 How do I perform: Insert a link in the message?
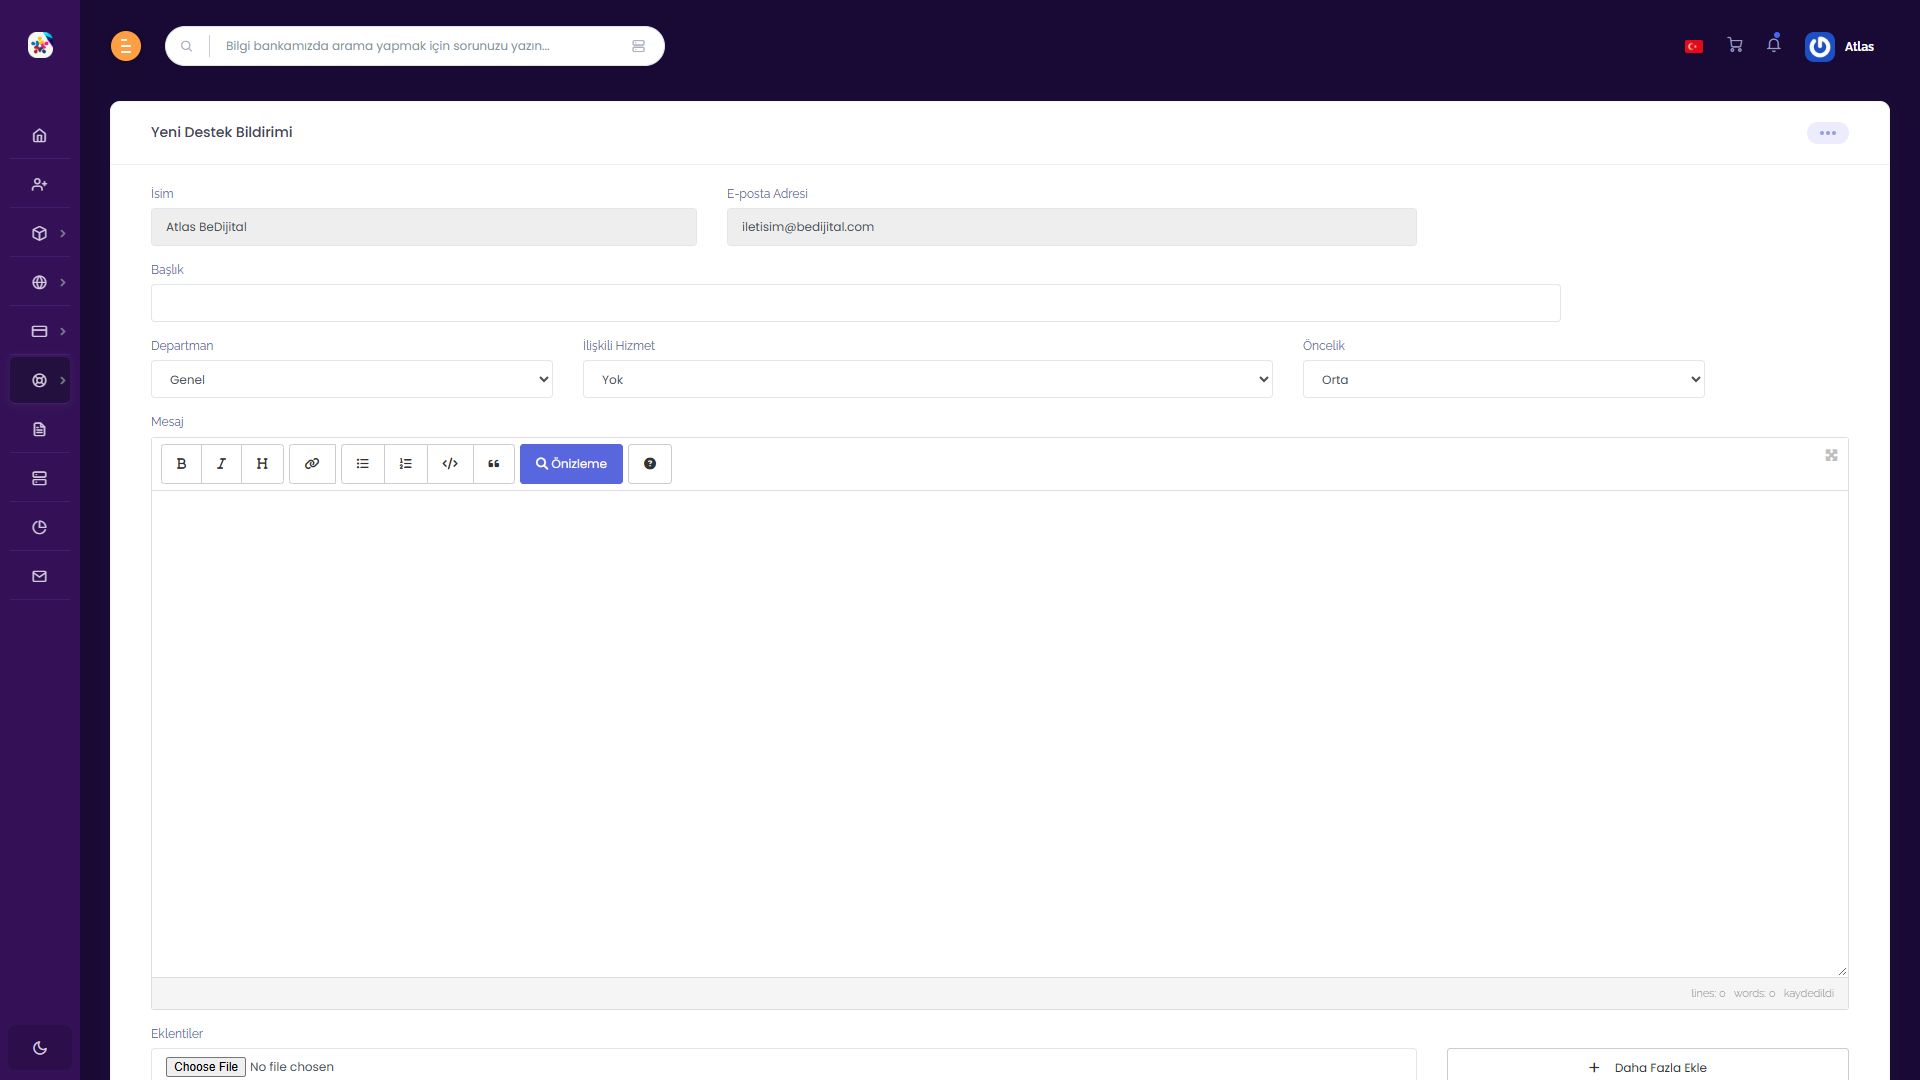pos(312,464)
